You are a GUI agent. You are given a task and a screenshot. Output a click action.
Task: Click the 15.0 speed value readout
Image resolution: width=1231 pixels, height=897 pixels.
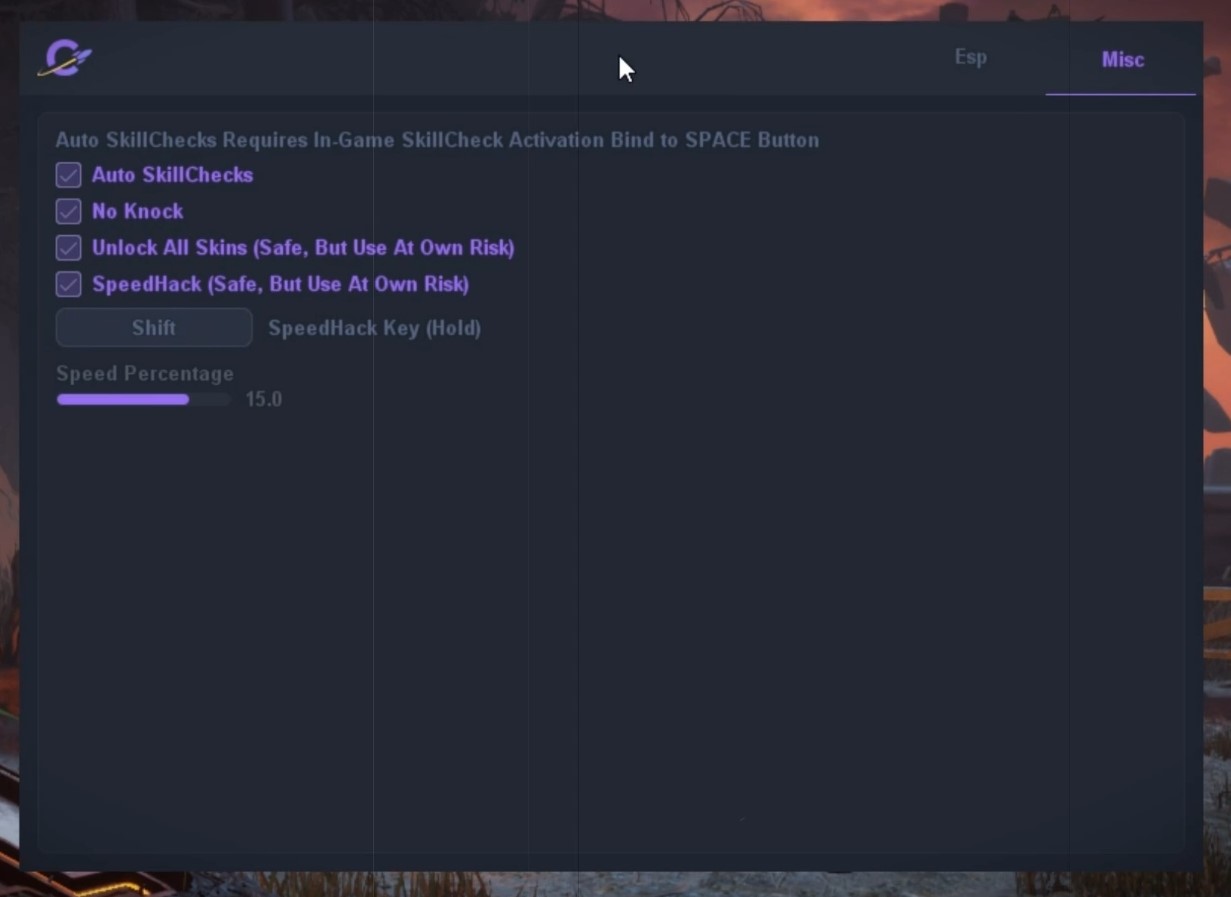tap(264, 400)
